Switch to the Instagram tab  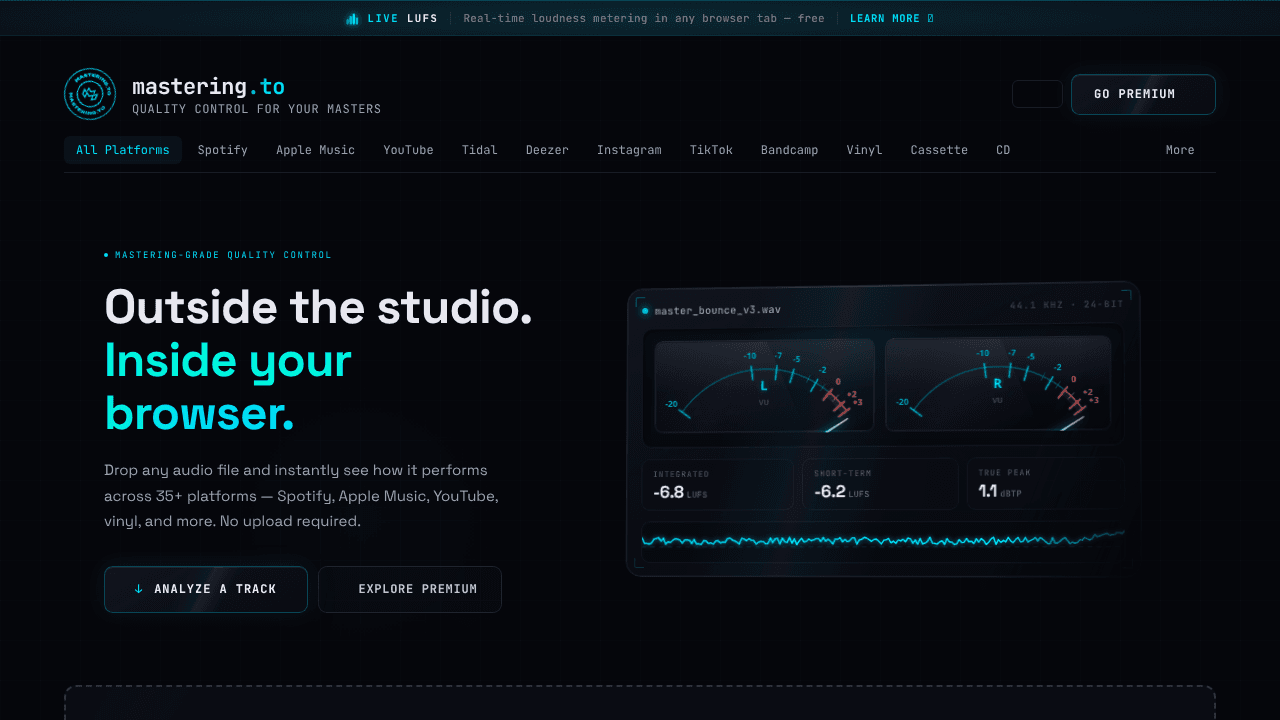coord(629,150)
